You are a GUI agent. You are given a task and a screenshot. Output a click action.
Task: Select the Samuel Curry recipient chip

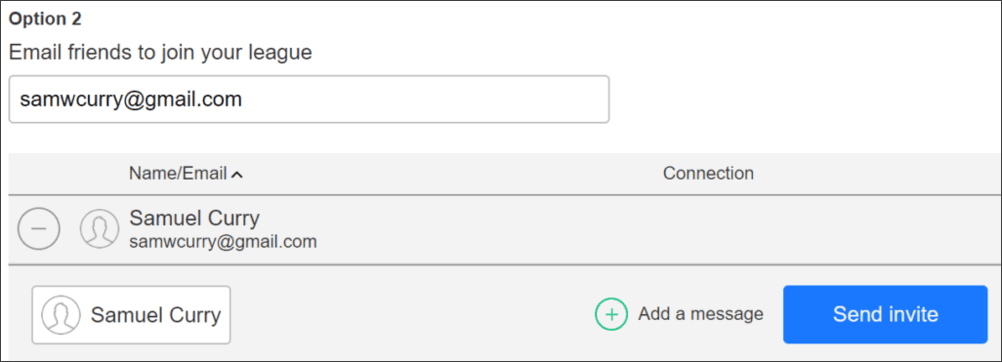pyautogui.click(x=131, y=315)
